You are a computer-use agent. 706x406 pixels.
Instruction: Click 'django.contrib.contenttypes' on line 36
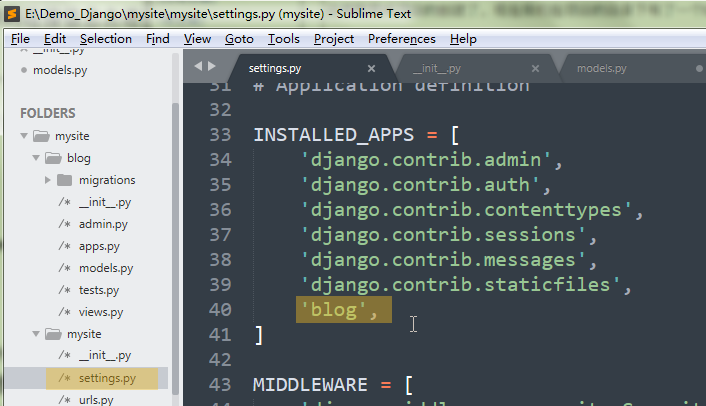466,210
